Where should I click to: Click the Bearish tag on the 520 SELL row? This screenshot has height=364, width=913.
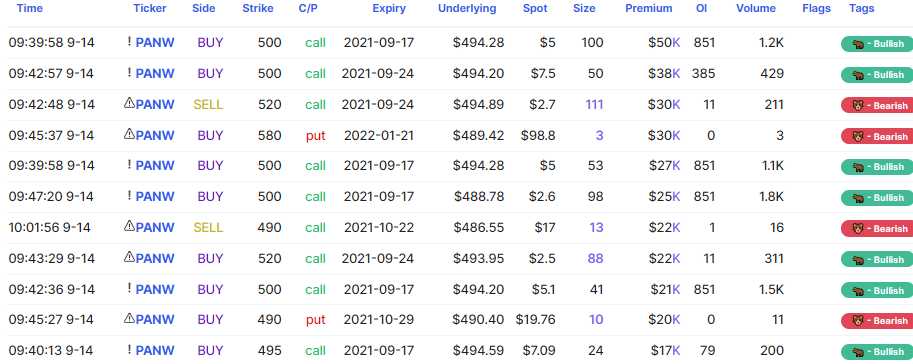877,105
